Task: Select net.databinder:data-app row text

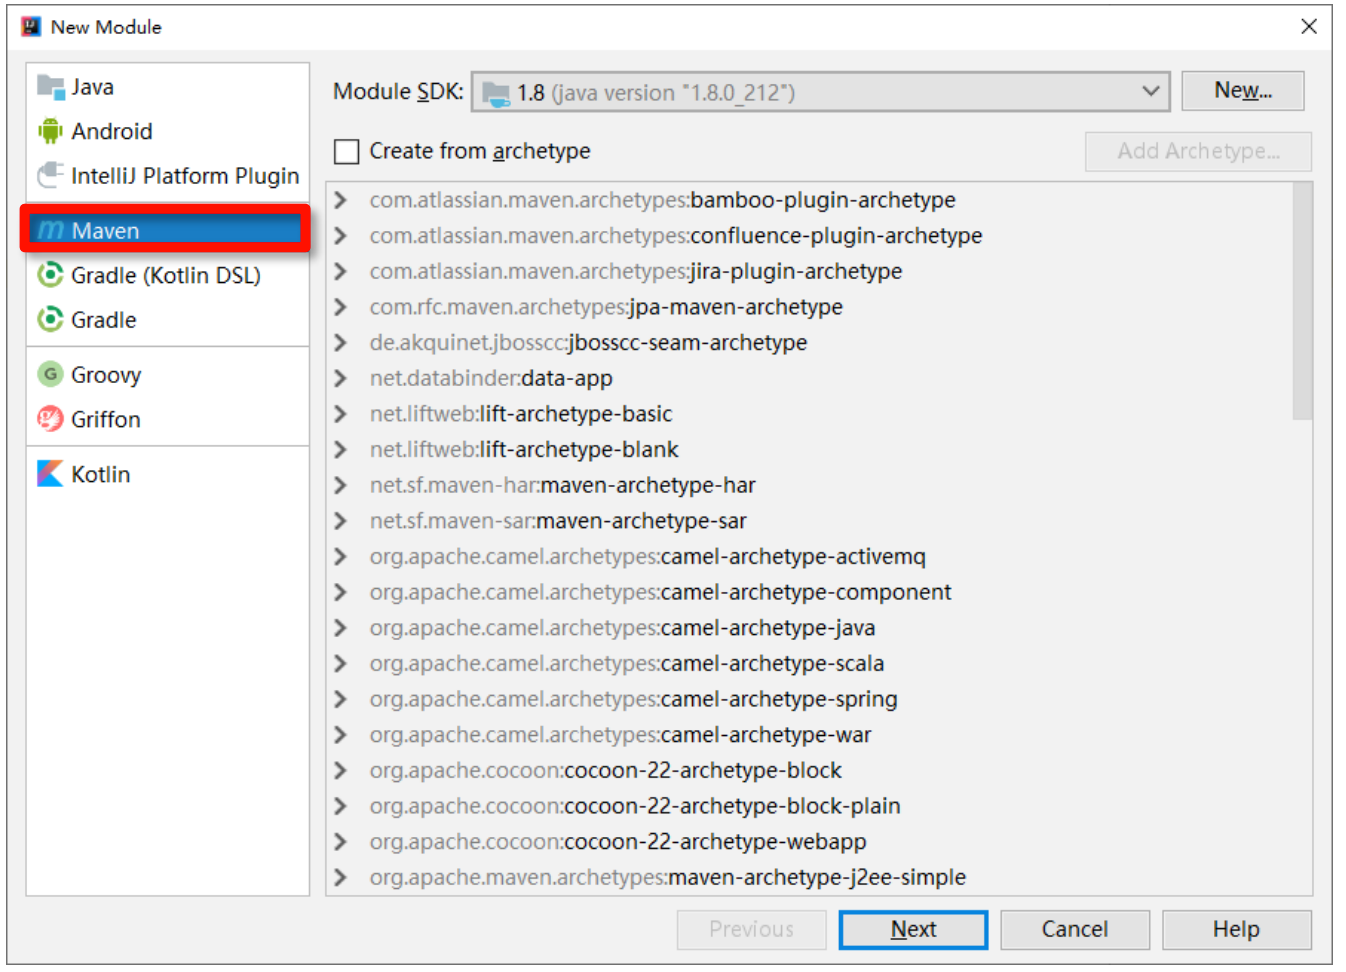Action: coord(491,378)
